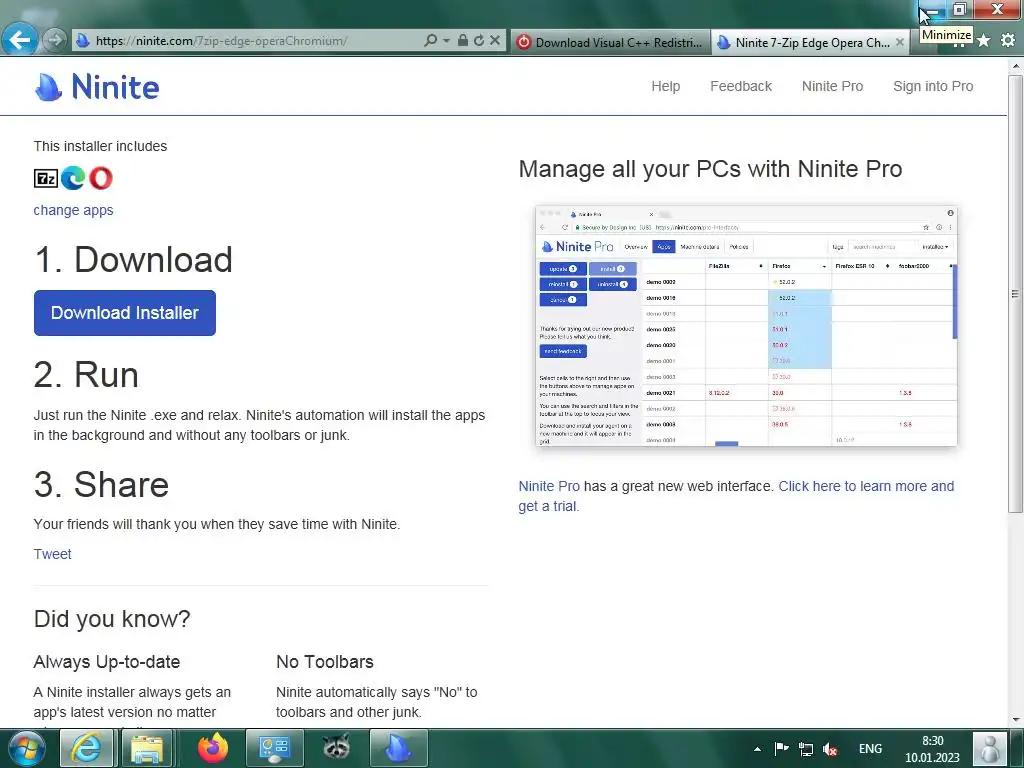Click the search magnifier in address bar
Screen dimensions: 1024x768
tap(430, 40)
